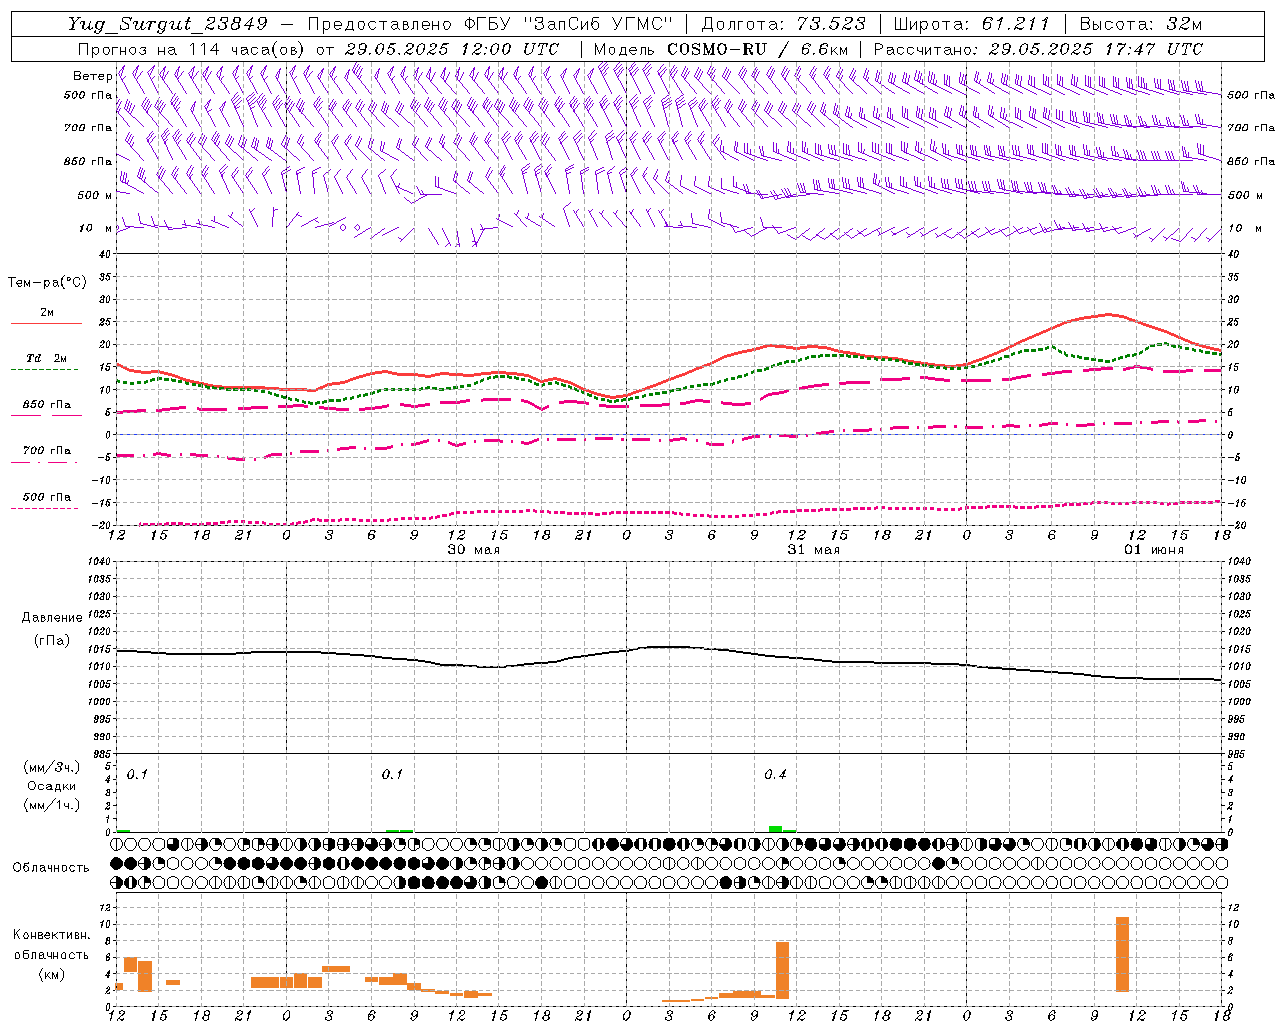Click the '(мм/3ч.)' precipitation unit label
Image resolution: width=1280 pixels, height=1024 pixels.
click(x=51, y=767)
